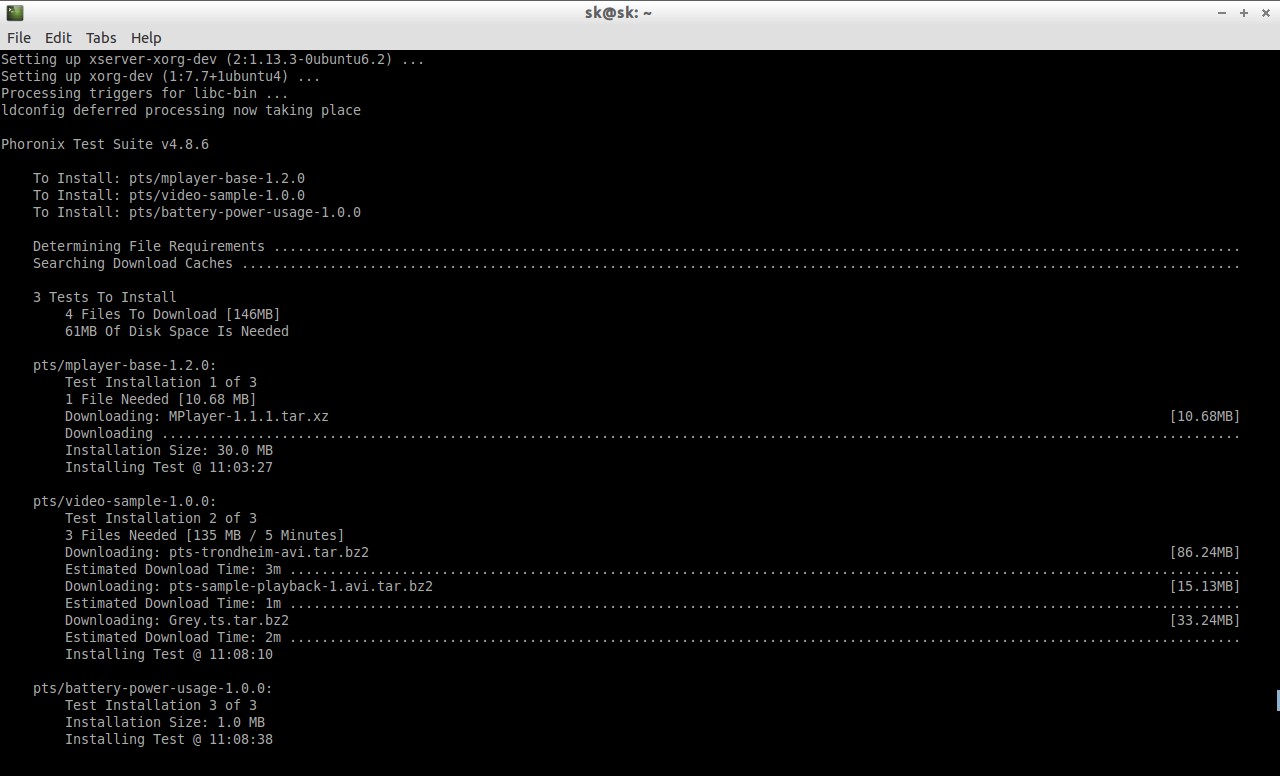Click 'Phoronix Test Suite v4.8.6' text
This screenshot has width=1280, height=776.
pos(105,144)
